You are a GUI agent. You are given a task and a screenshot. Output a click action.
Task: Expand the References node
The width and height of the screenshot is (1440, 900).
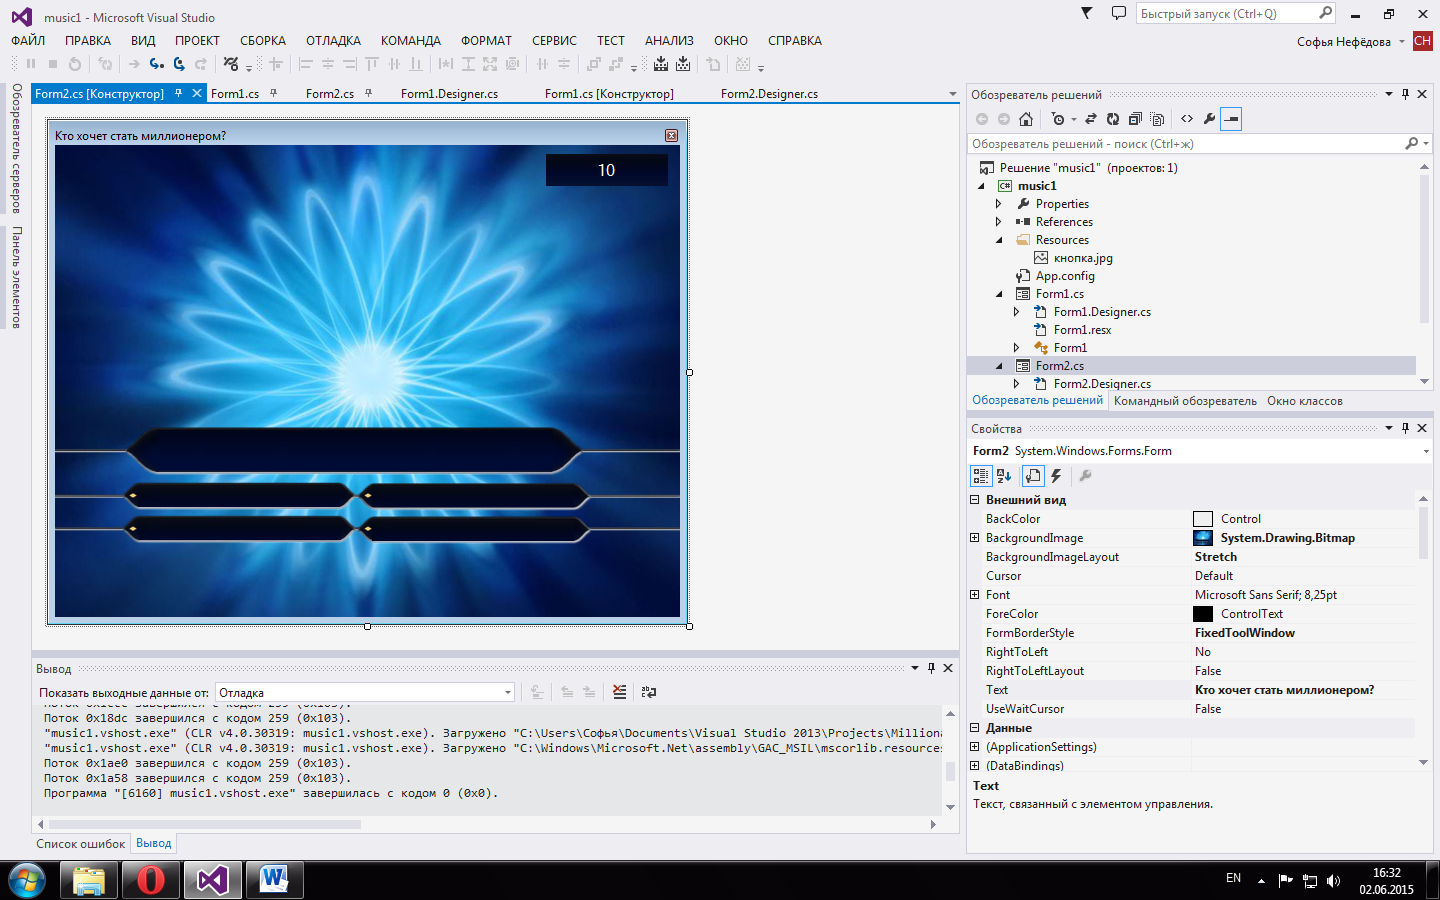998,222
